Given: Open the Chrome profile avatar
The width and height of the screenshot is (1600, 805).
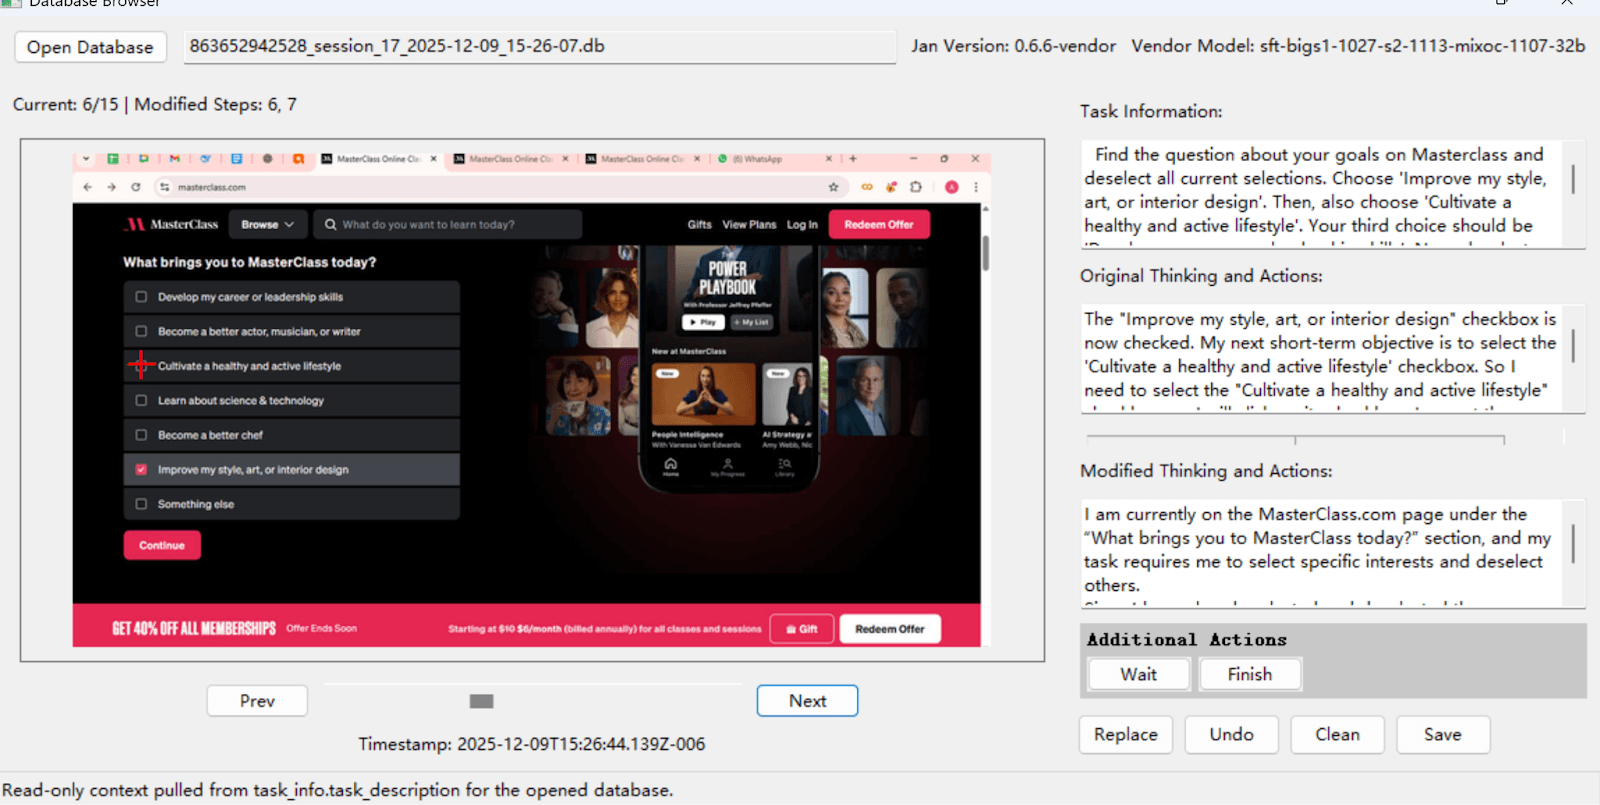Looking at the screenshot, I should tap(952, 187).
